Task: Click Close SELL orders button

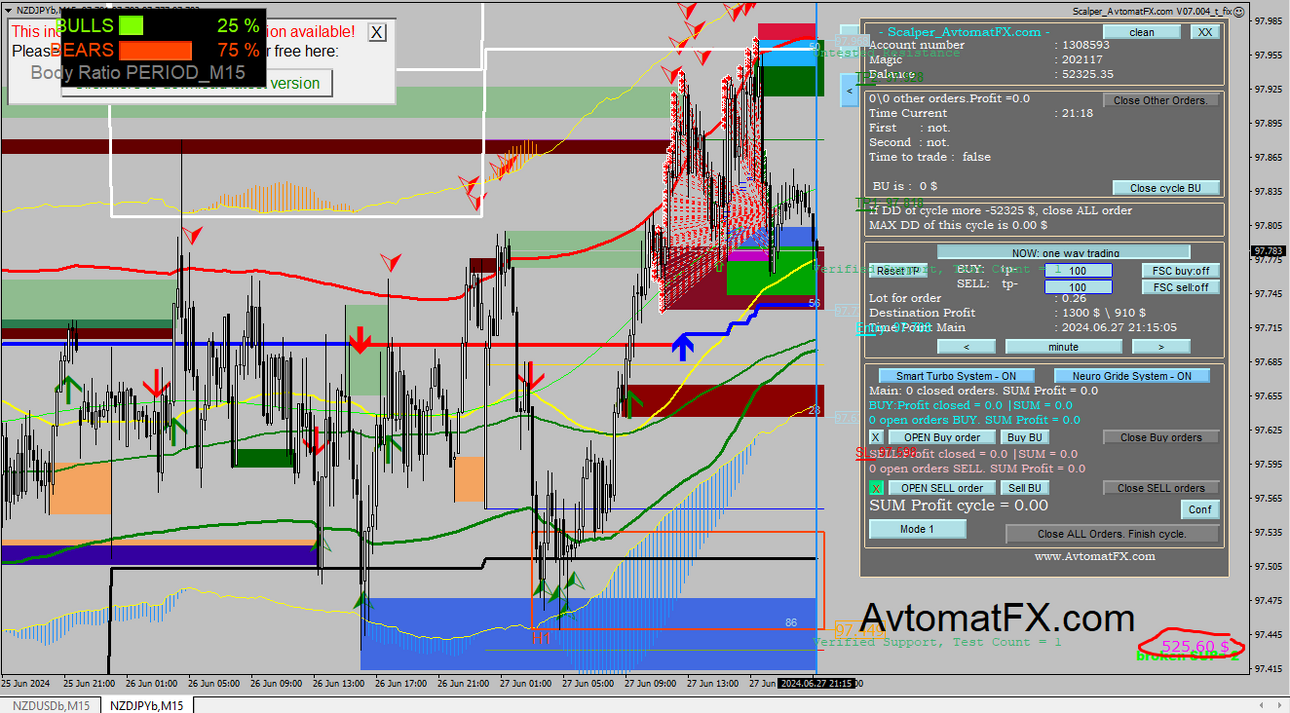Action: point(1161,488)
